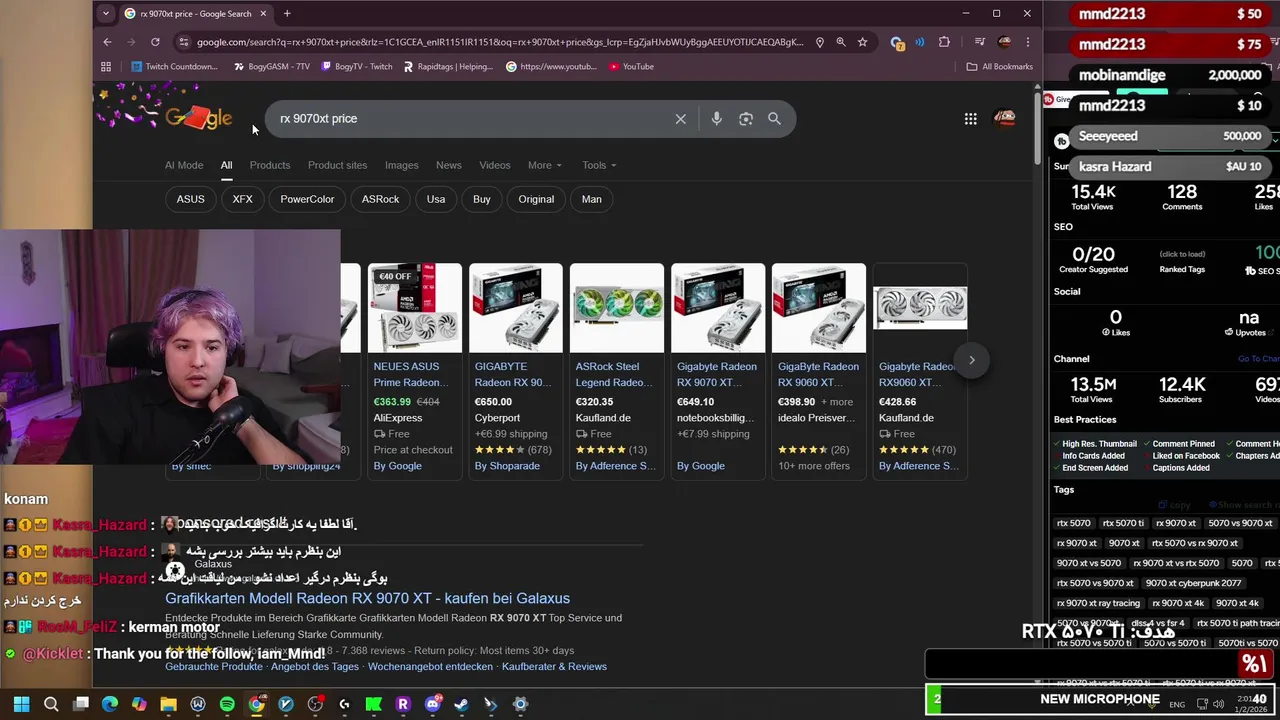Bookmark this page with the star
Screen dimensions: 1280x720
[862, 42]
